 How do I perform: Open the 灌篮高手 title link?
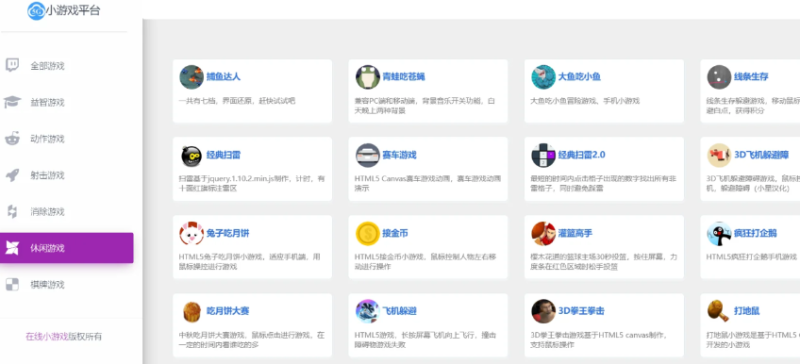click(x=575, y=233)
